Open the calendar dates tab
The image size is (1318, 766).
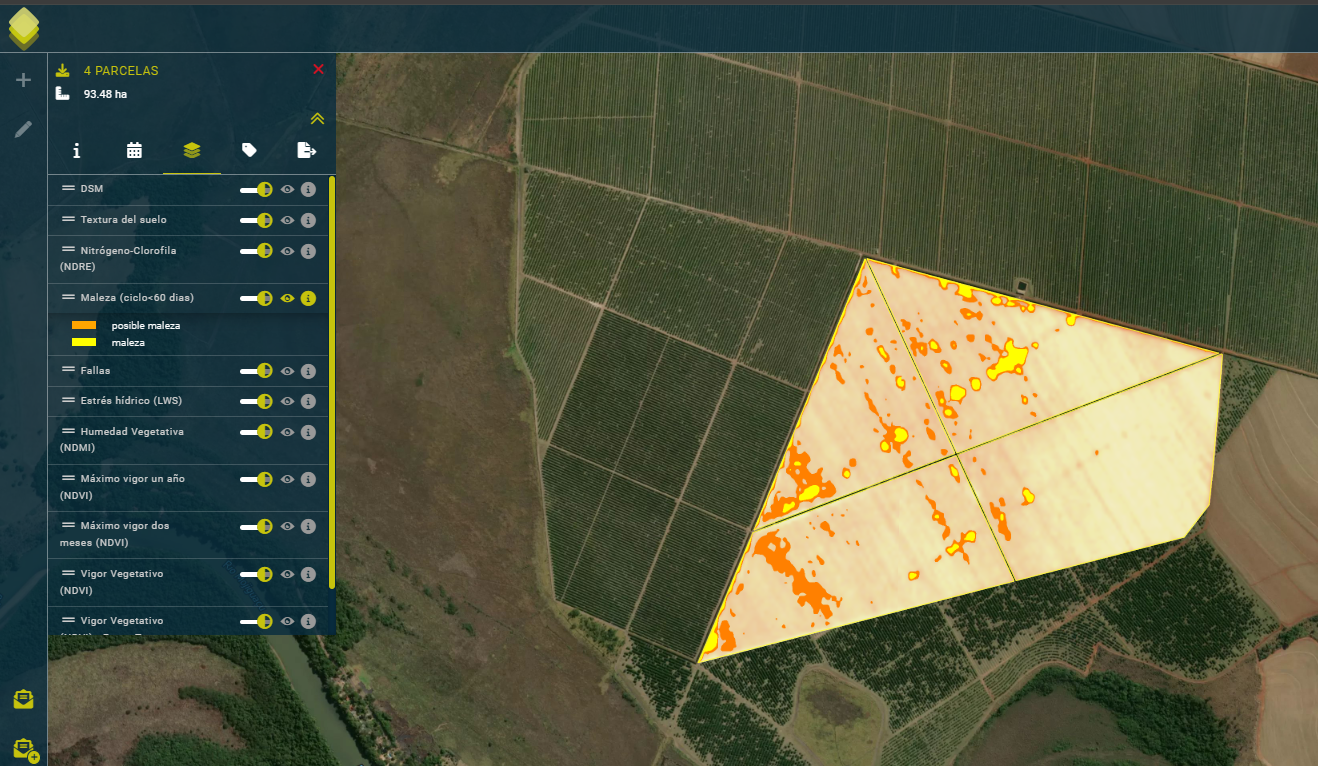coord(134,151)
